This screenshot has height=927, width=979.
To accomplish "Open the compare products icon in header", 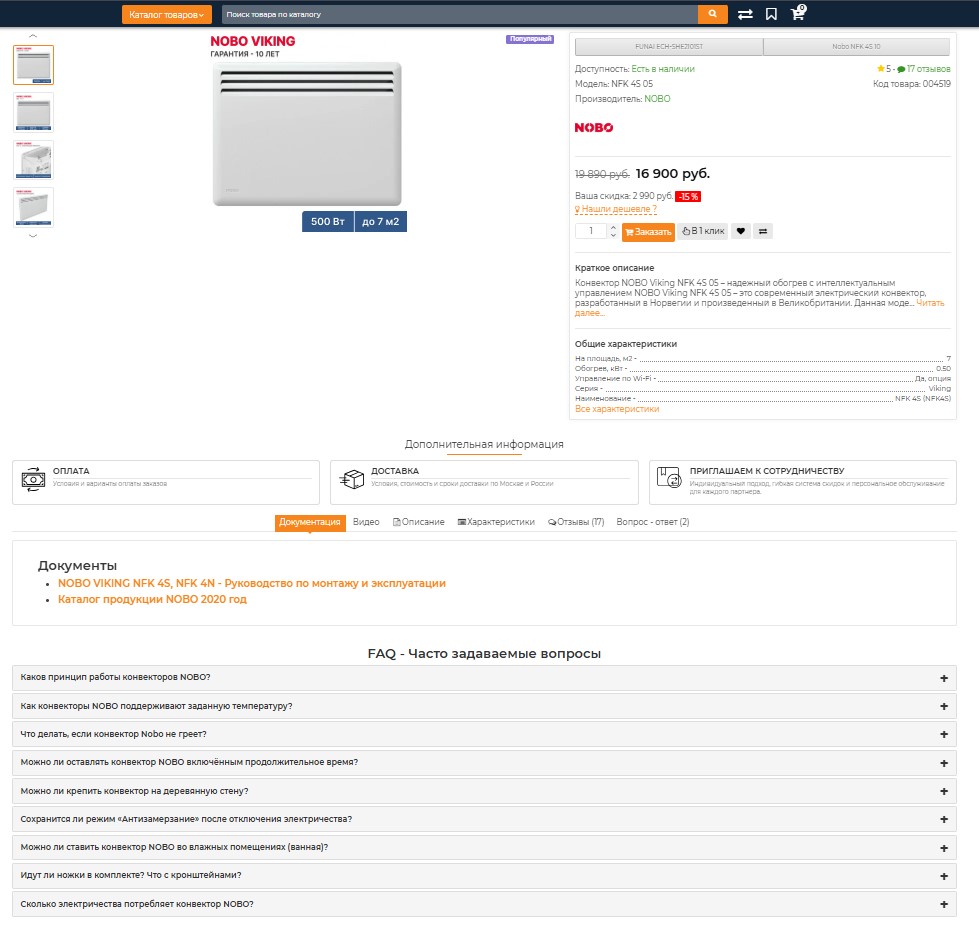I will (745, 14).
